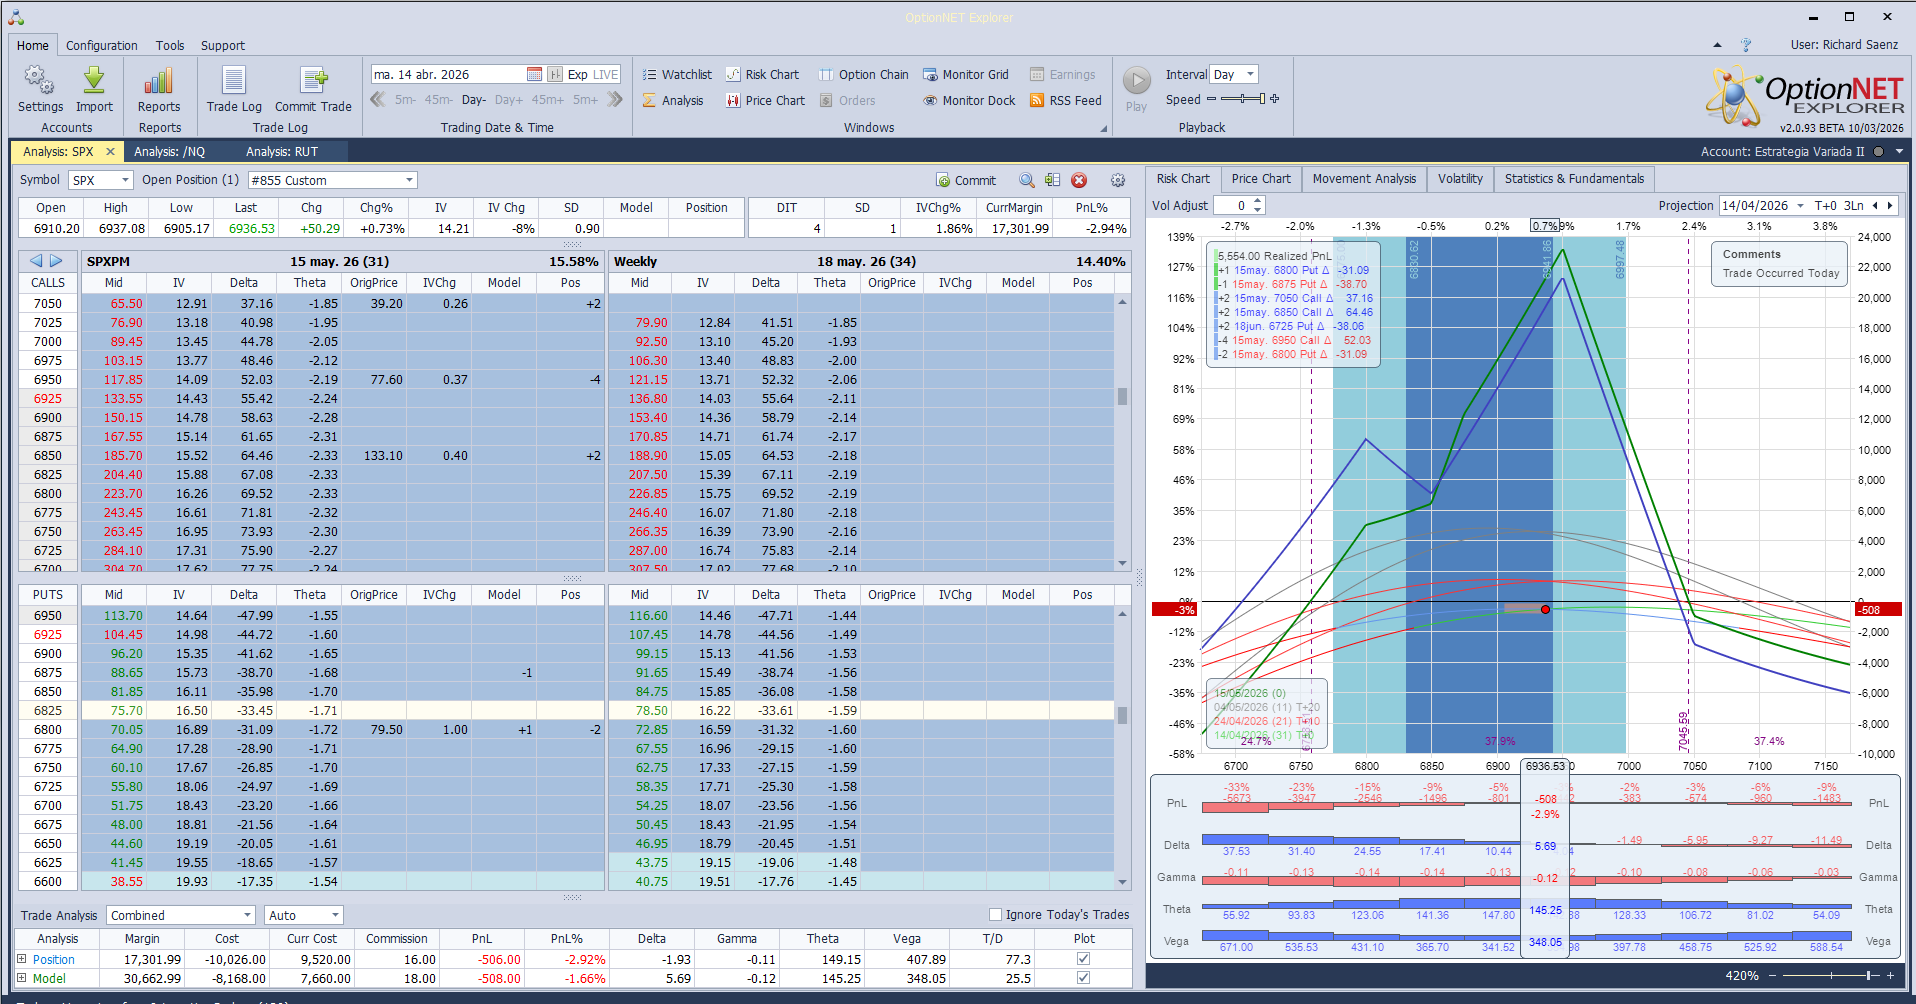
Task: Open the Interval Day dropdown
Action: tap(1250, 74)
